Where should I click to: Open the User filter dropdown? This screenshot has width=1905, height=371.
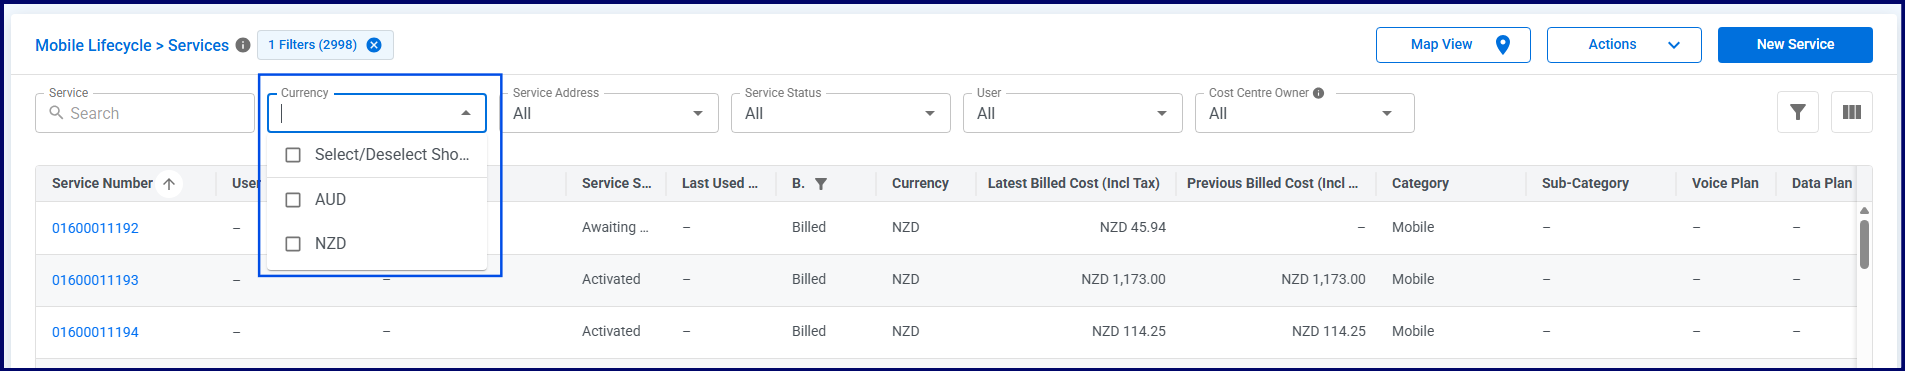click(x=1073, y=113)
